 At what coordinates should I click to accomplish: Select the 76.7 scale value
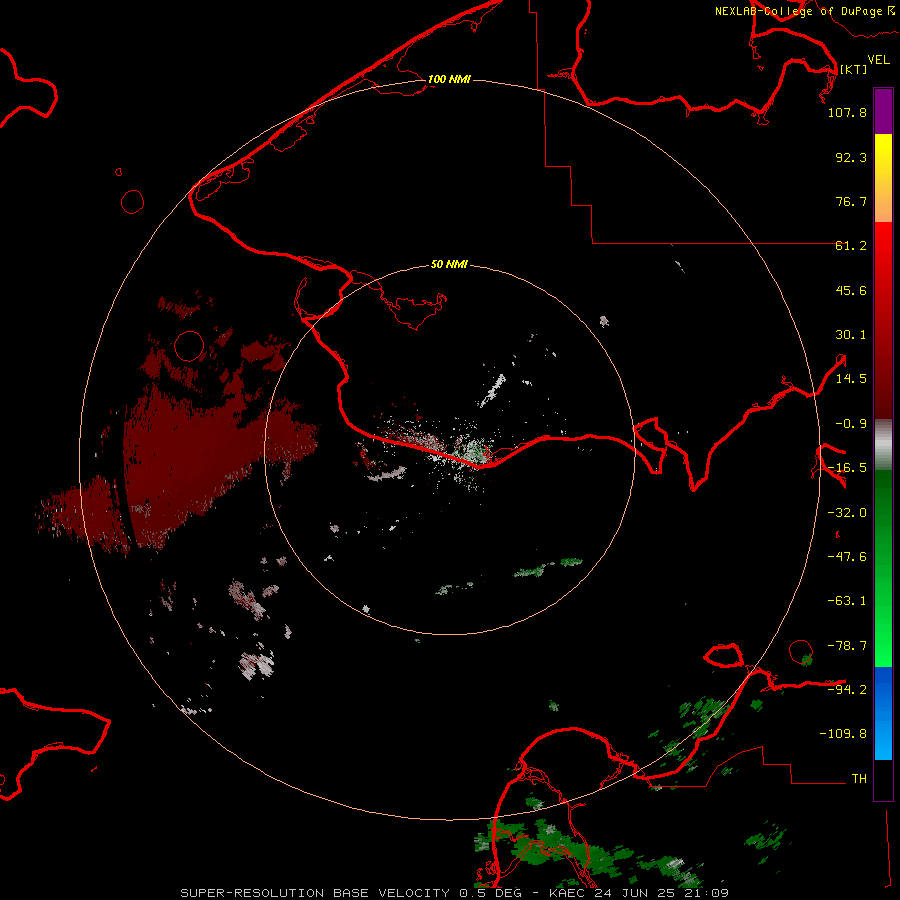point(851,201)
